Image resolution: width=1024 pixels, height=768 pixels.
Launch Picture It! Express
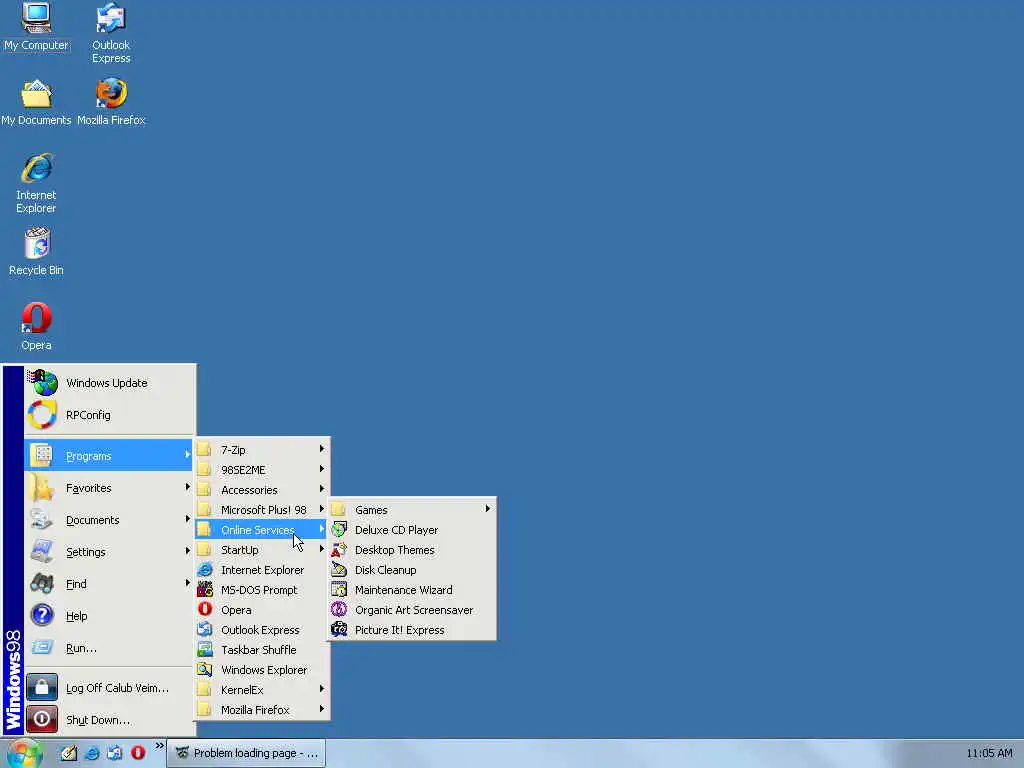[411, 630]
